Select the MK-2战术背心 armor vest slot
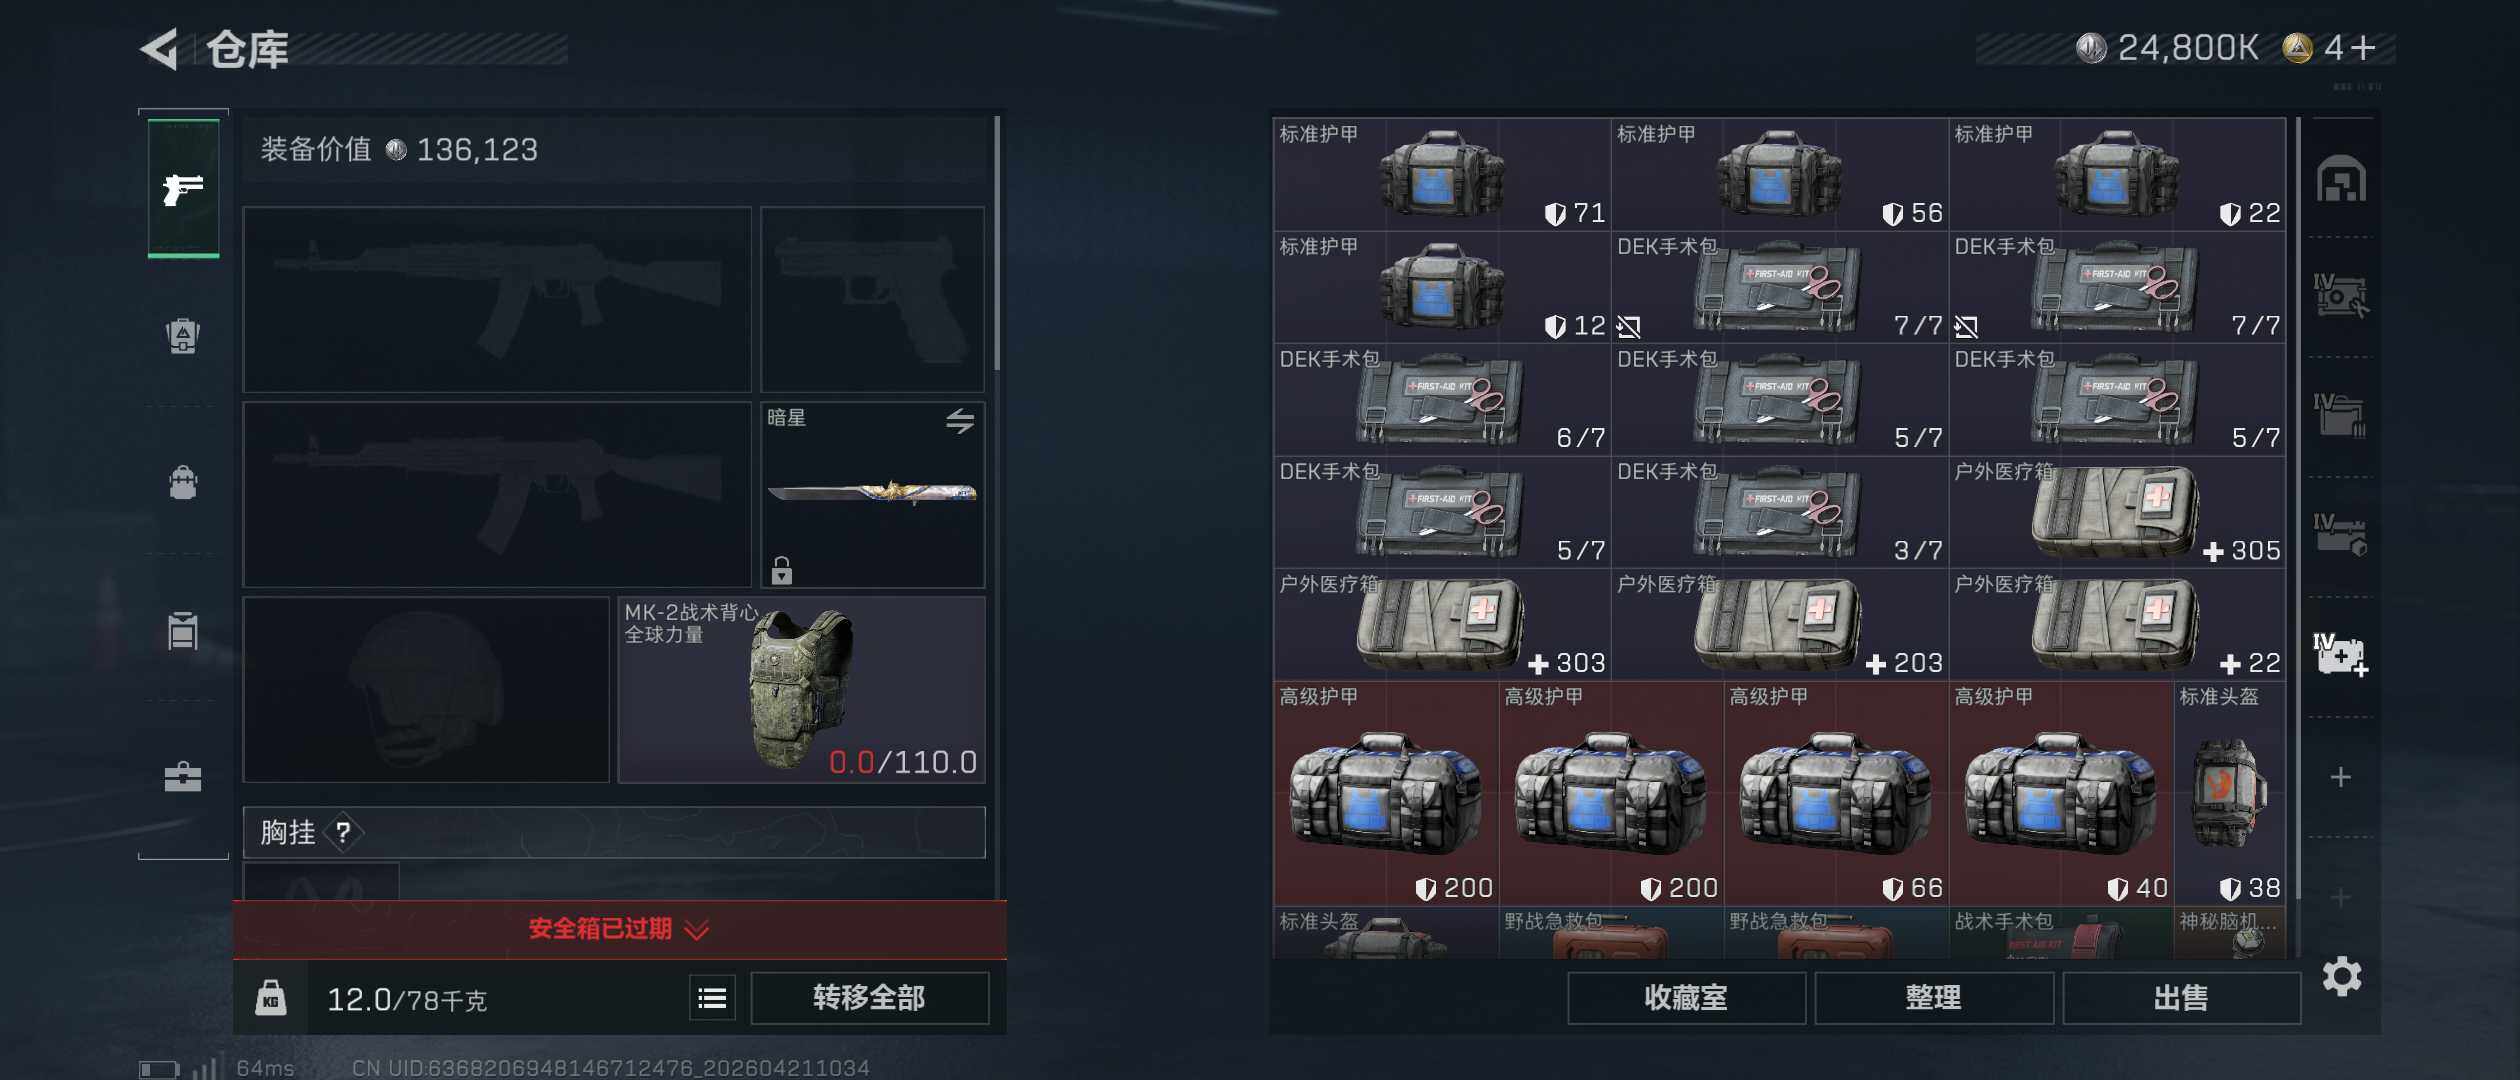 coord(802,690)
